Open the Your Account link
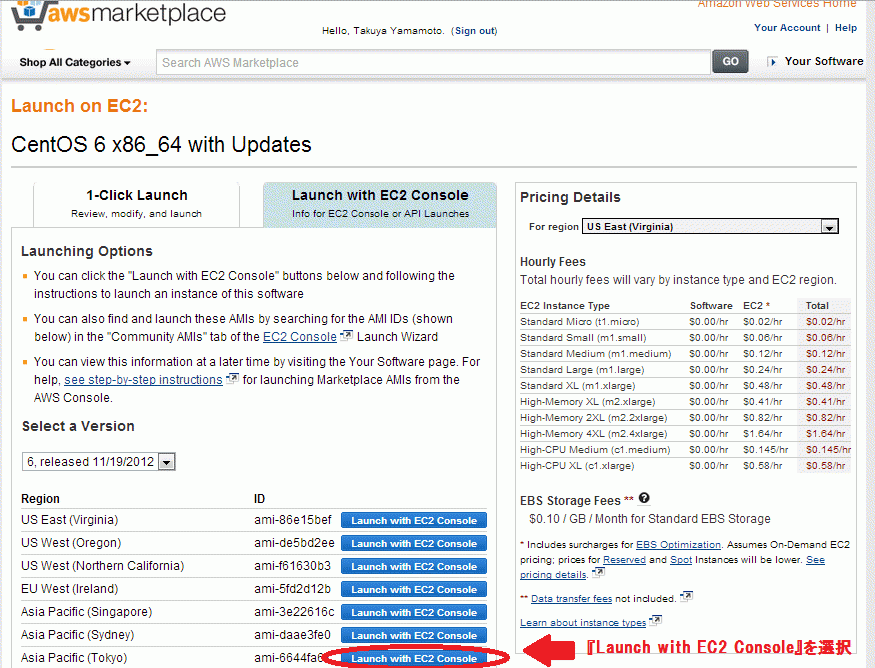 [x=787, y=28]
